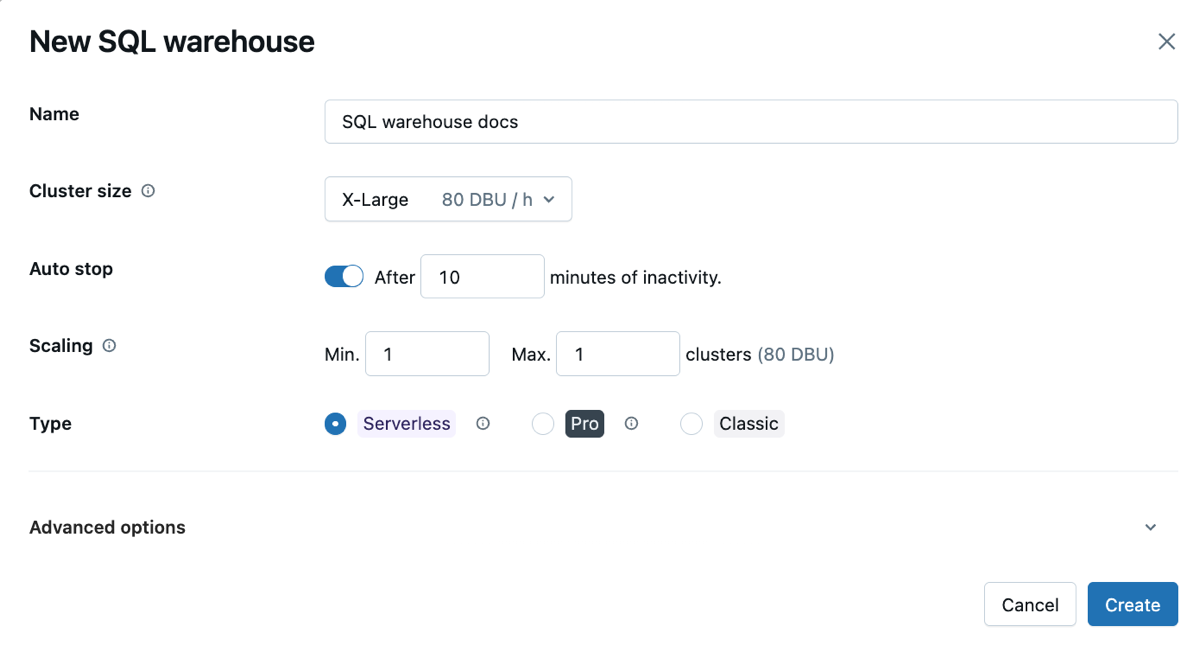The width and height of the screenshot is (1200, 659).
Task: Close the New SQL warehouse dialog
Action: [x=1166, y=41]
